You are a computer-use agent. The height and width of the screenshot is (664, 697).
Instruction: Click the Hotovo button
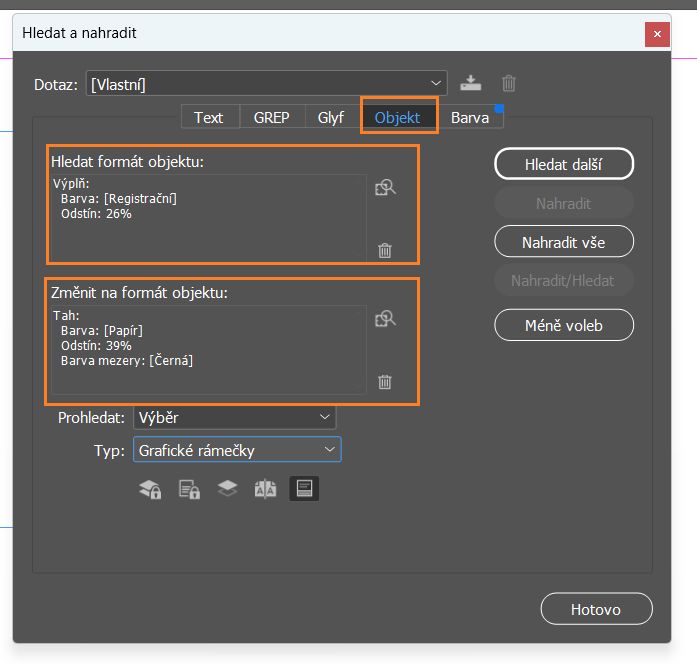(596, 609)
